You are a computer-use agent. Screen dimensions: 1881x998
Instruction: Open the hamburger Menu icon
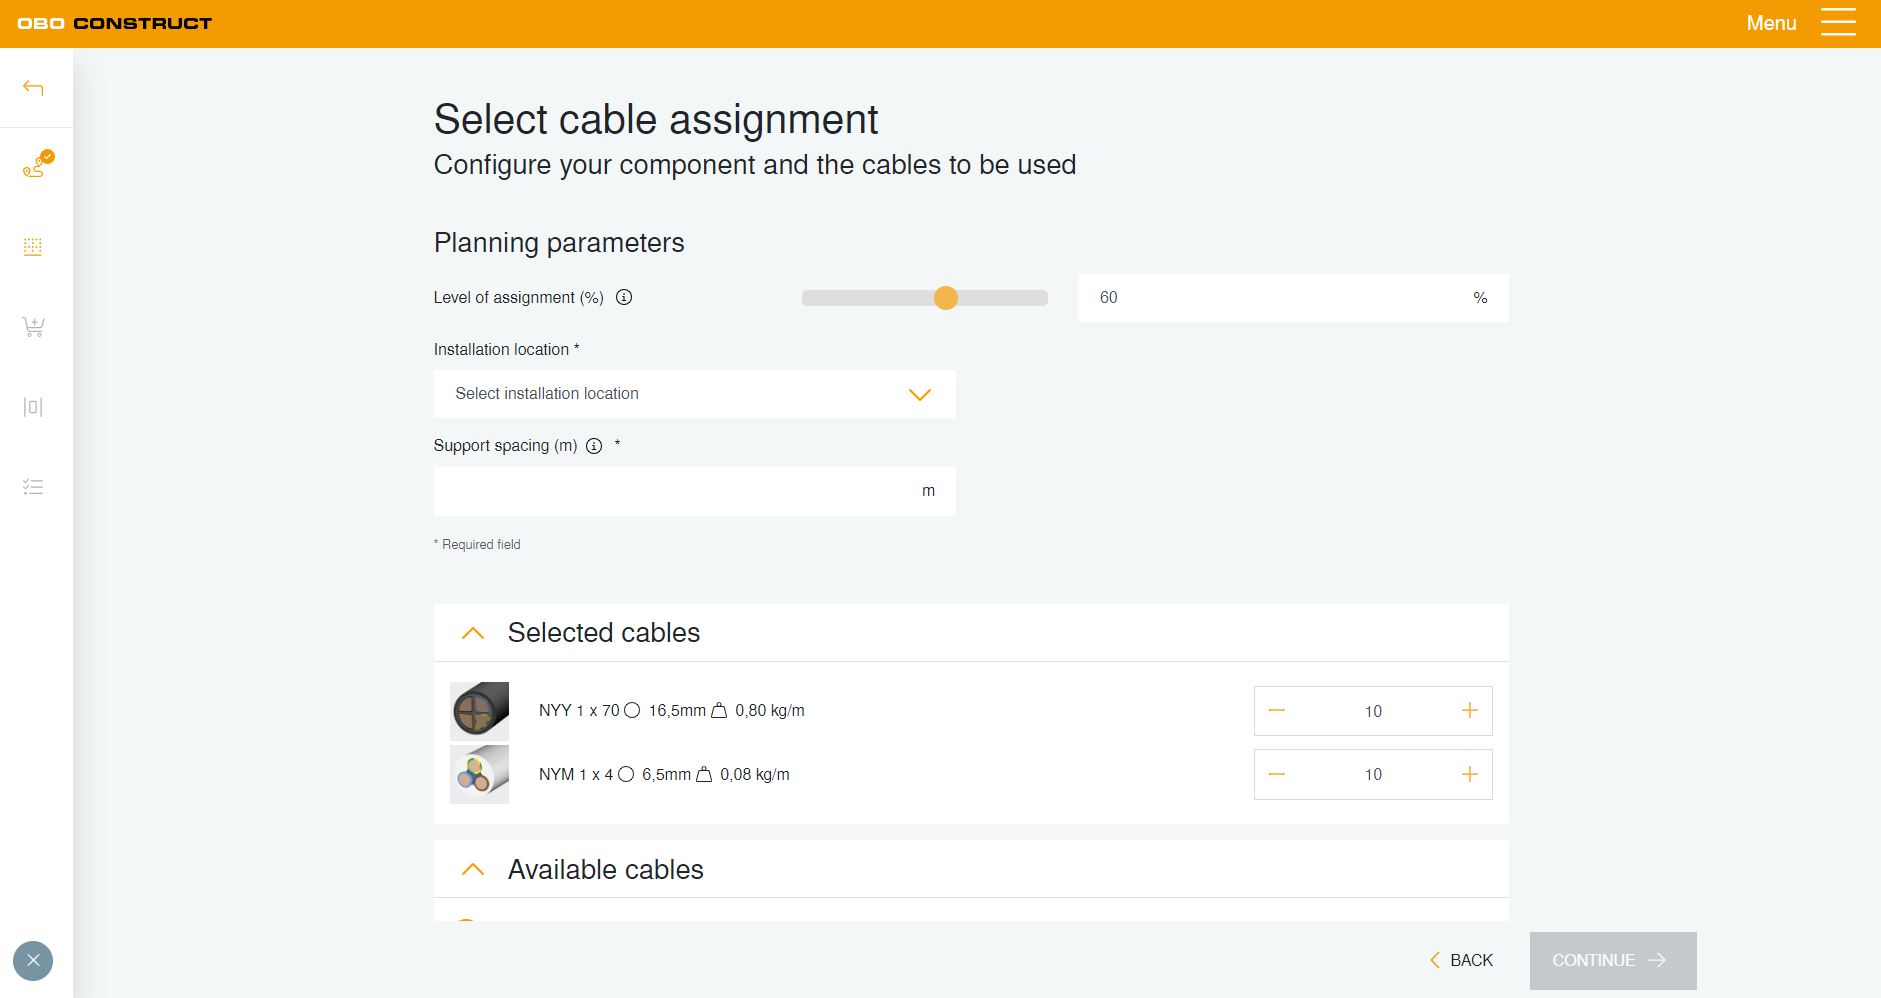point(1837,23)
